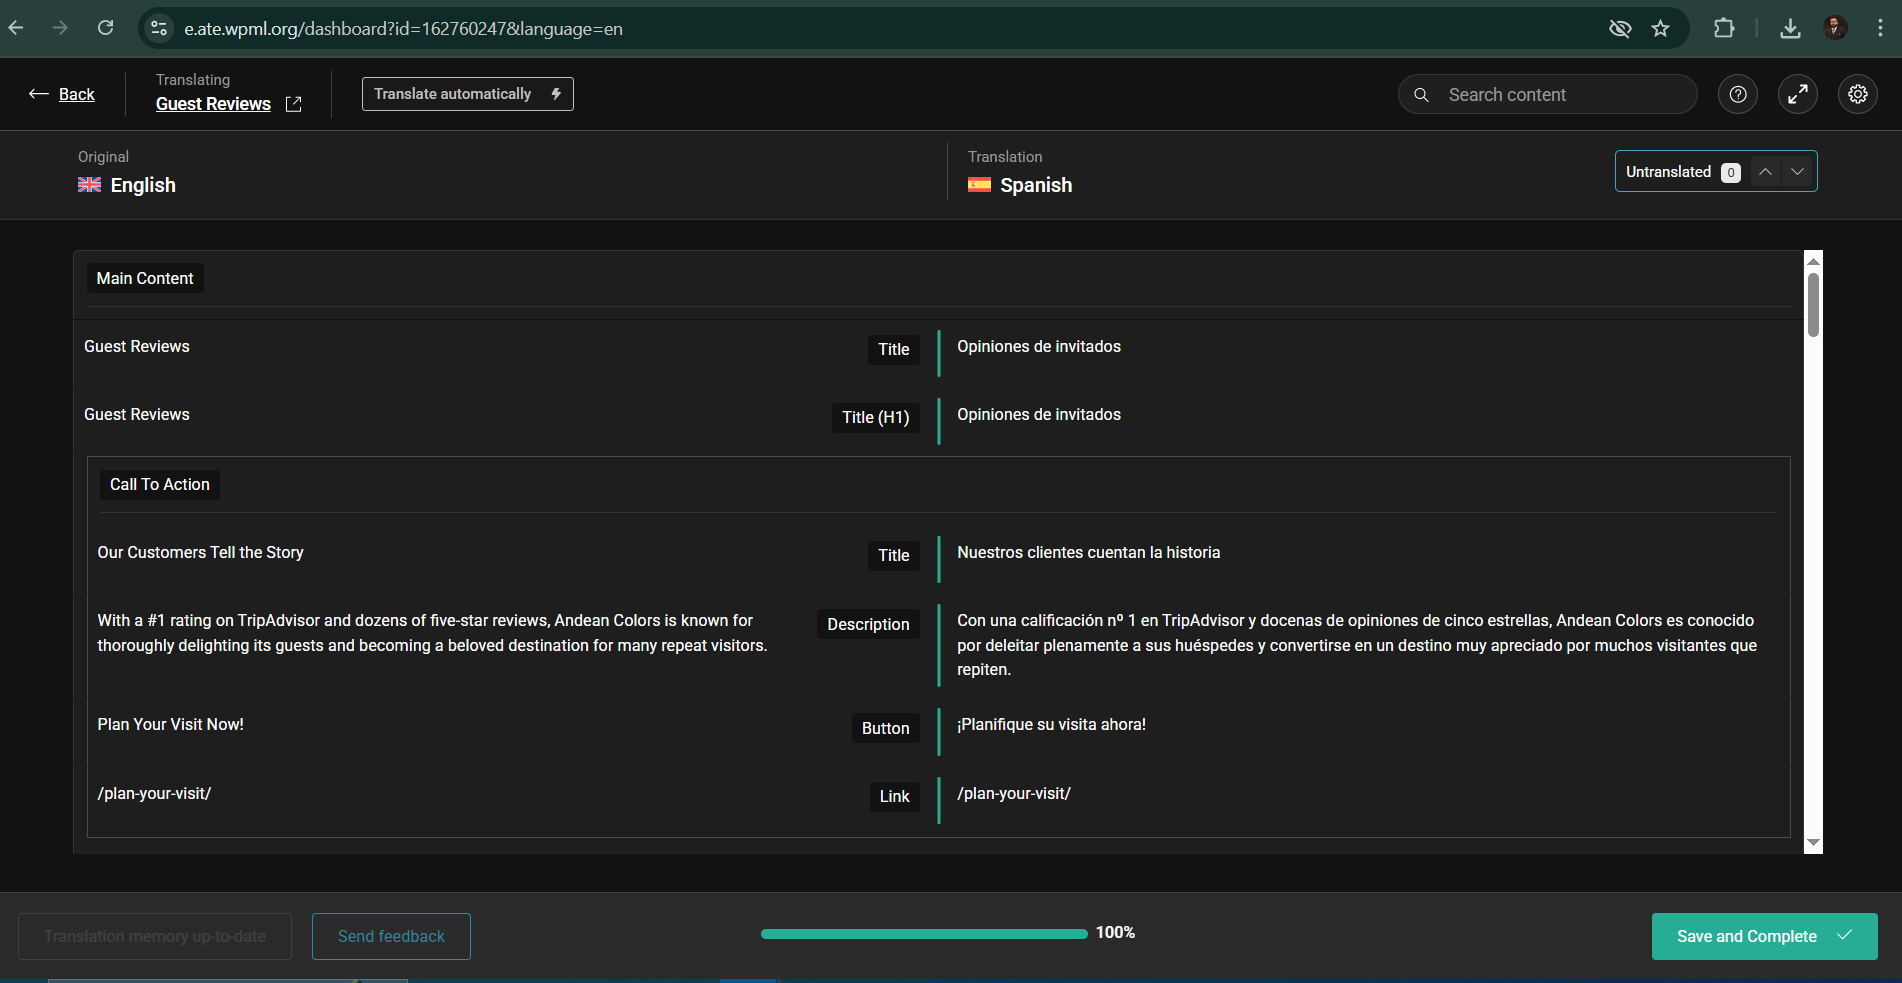Open the browser three-dot menu

[1880, 28]
